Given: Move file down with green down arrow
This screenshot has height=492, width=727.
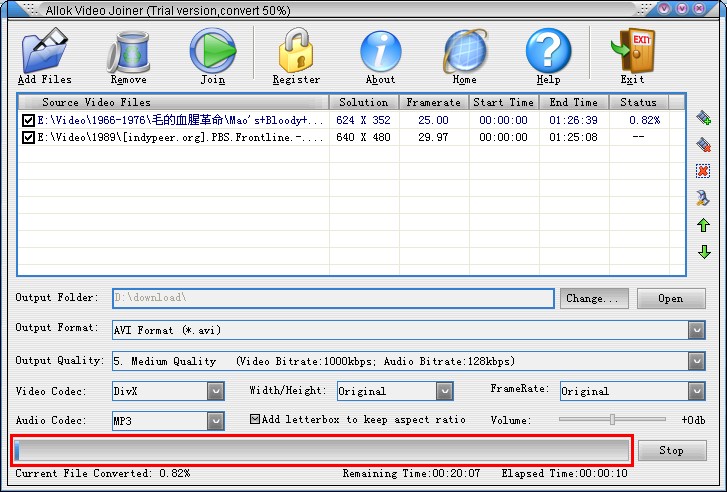Looking at the screenshot, I should point(704,252).
